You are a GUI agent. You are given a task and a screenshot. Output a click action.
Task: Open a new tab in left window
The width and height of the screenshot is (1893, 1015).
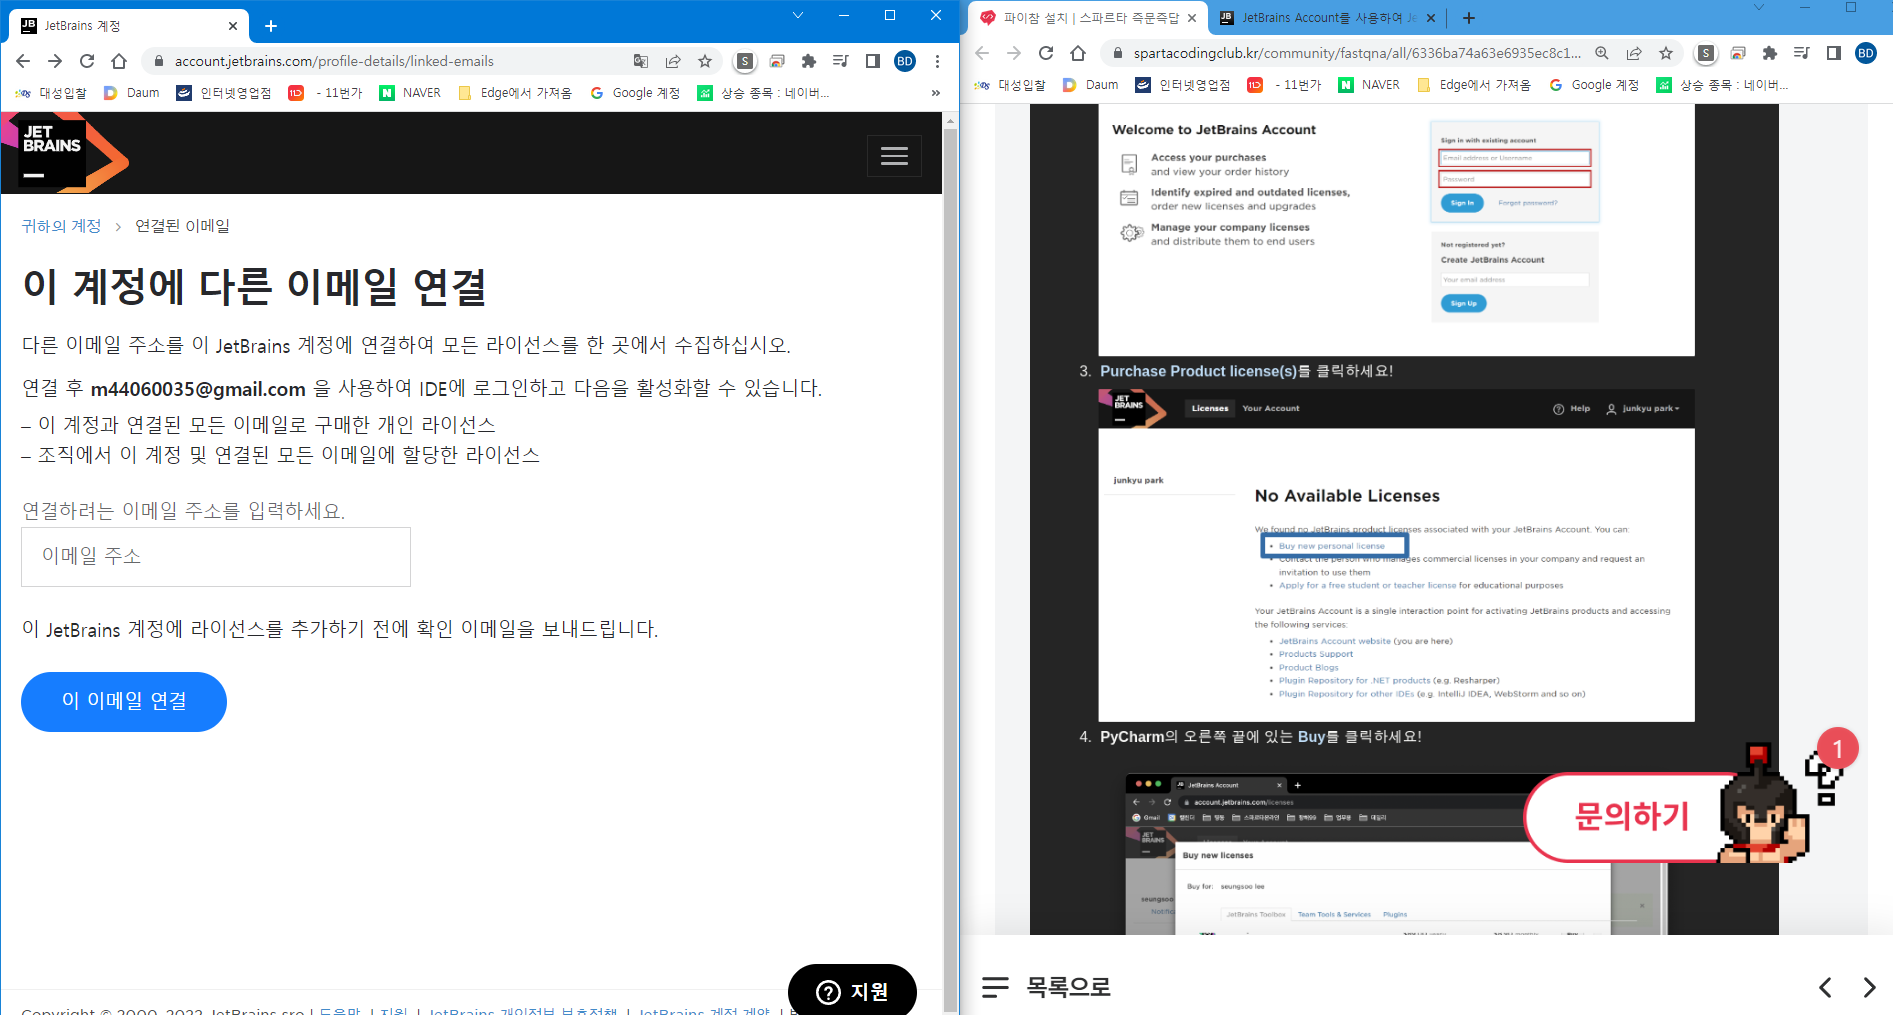[x=271, y=26]
